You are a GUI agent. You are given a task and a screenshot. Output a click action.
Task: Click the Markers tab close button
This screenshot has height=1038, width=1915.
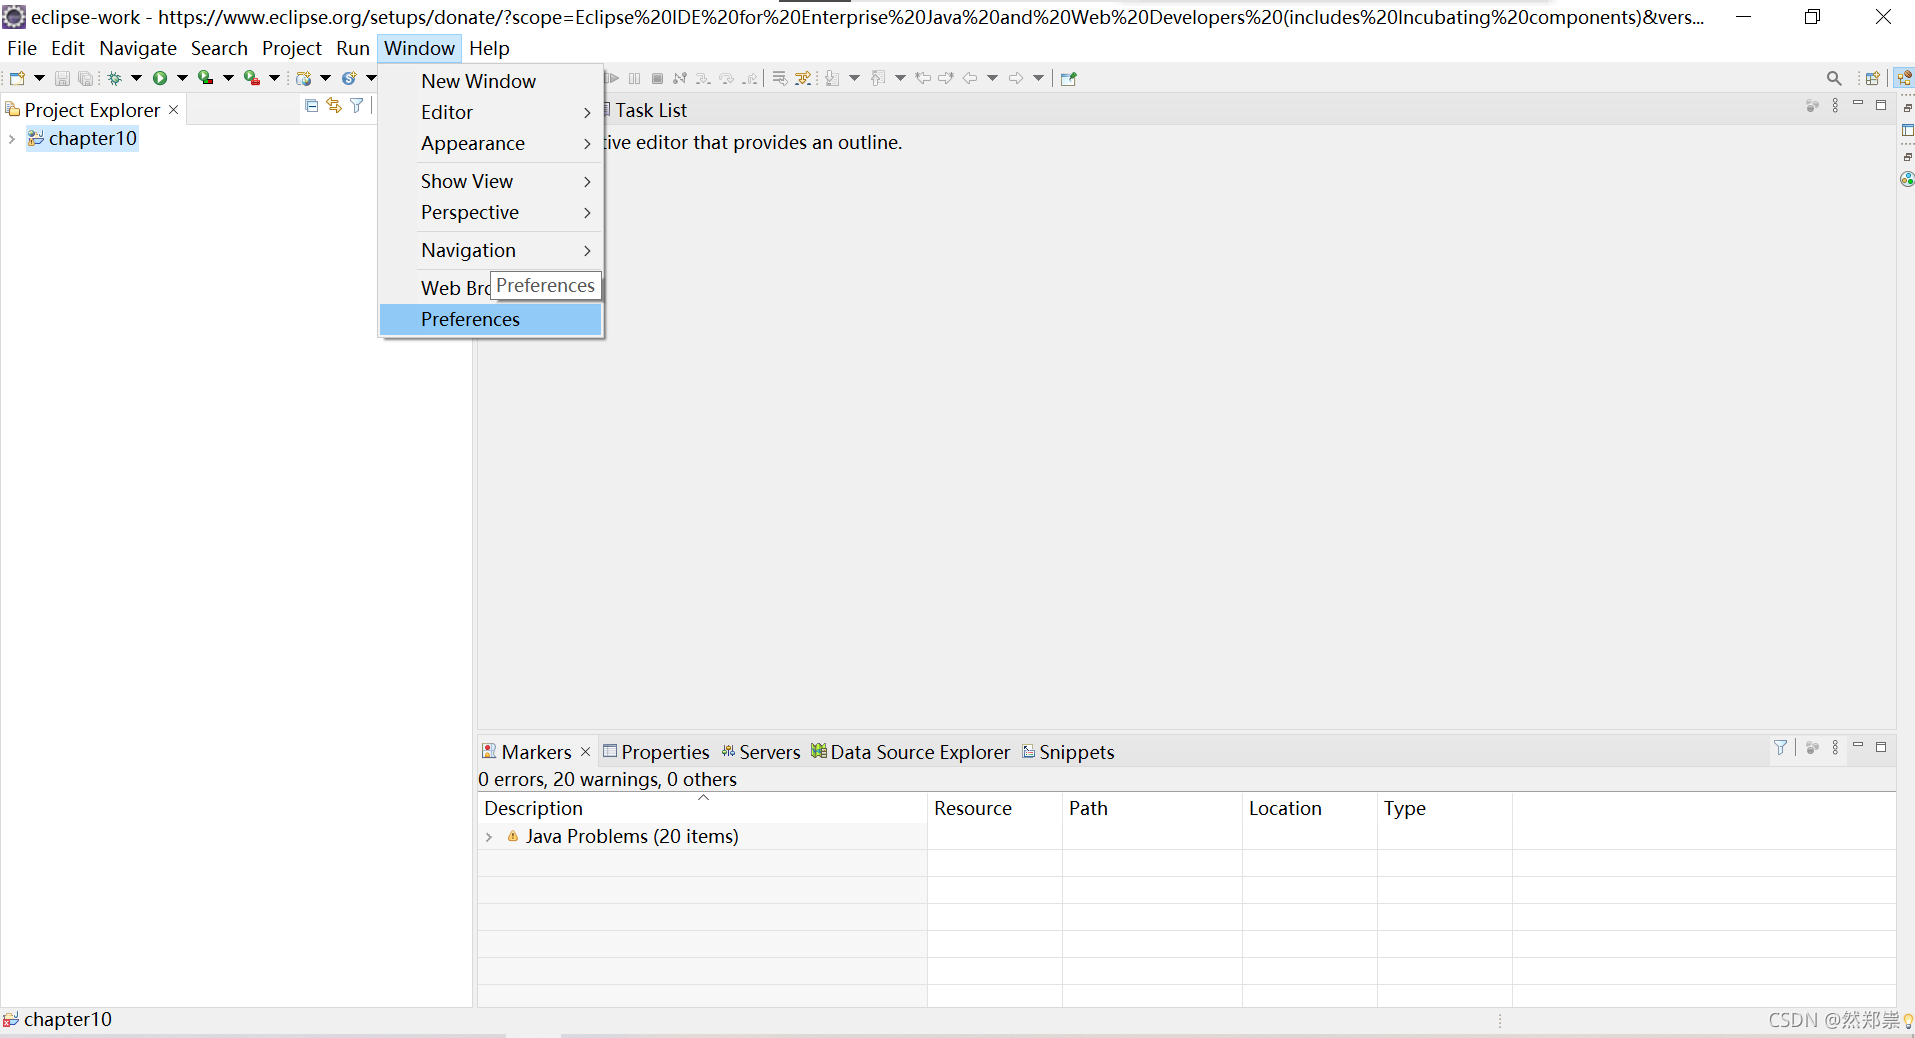pos(586,752)
